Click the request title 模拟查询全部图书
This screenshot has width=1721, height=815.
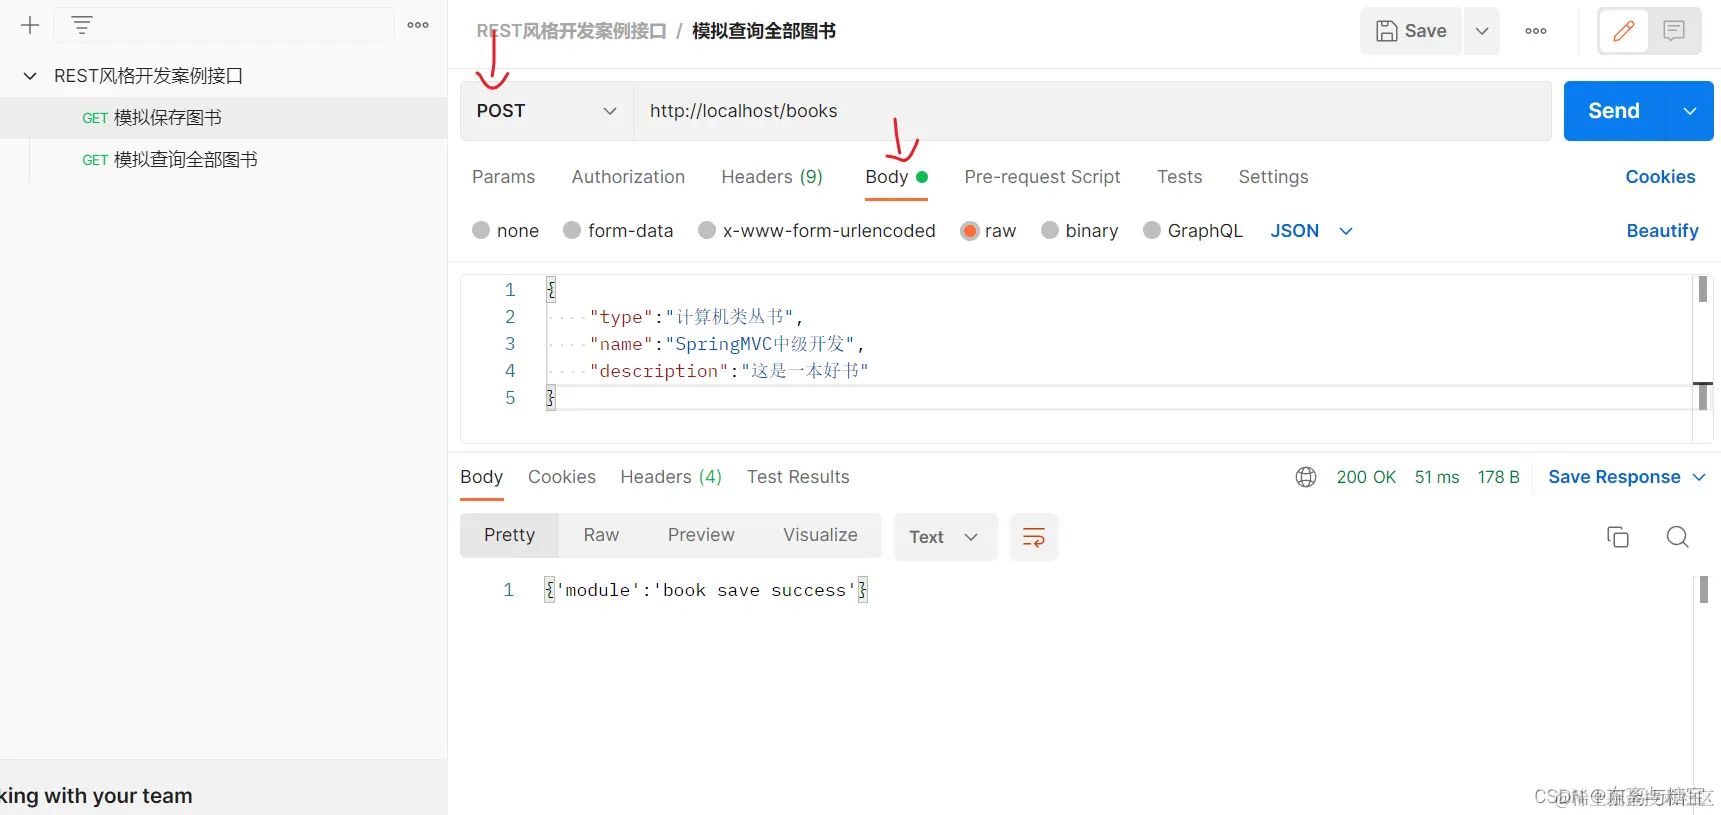(764, 31)
